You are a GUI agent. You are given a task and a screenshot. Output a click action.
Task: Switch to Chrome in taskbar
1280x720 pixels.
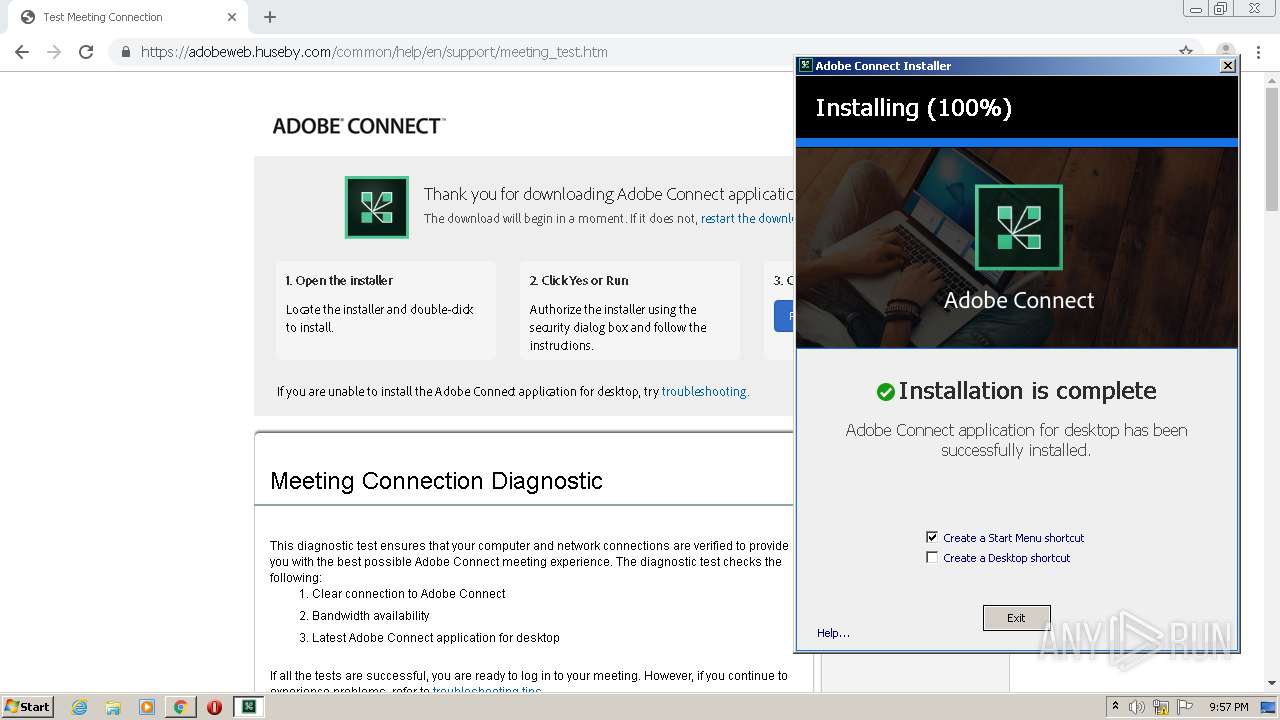click(180, 707)
